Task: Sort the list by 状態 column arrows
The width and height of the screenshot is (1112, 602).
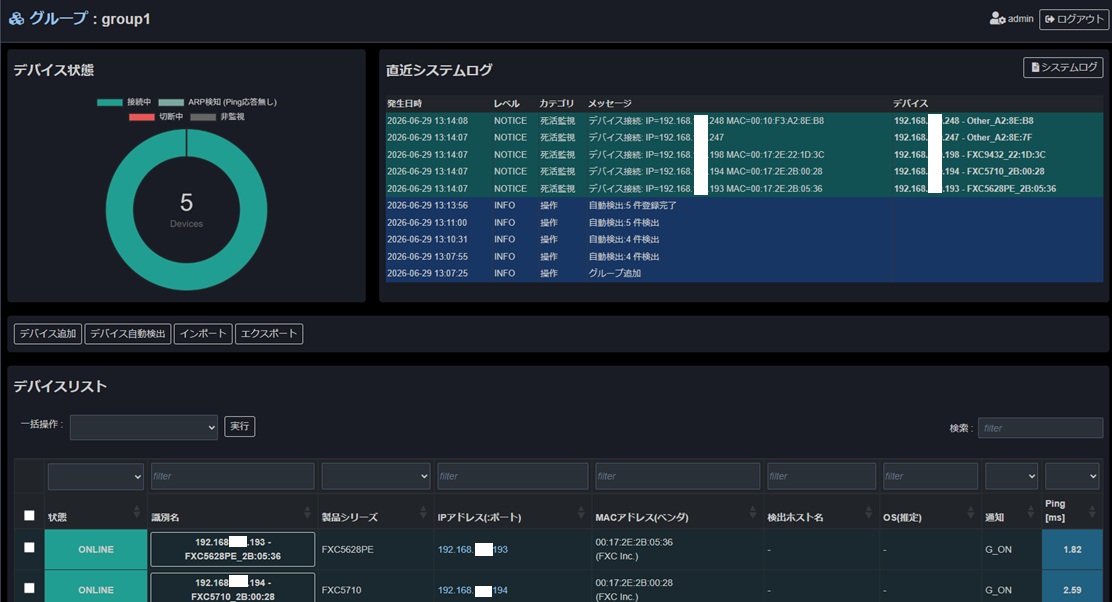Action: 136,512
